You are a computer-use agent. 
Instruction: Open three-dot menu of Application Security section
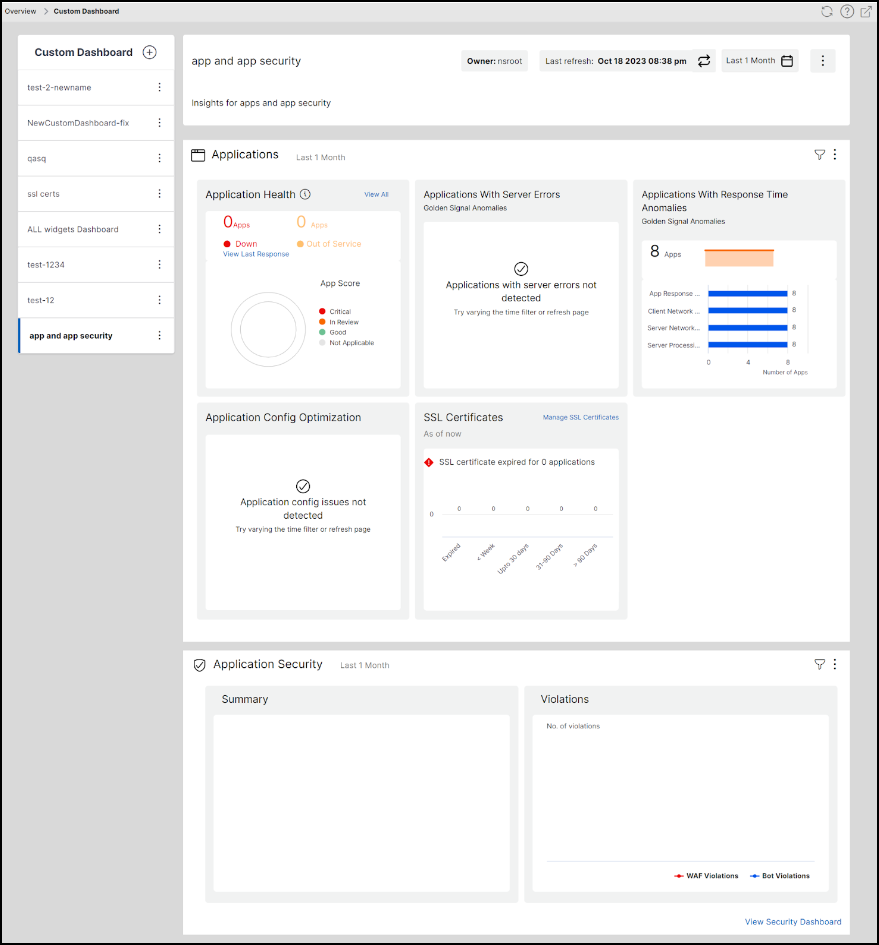(x=835, y=664)
